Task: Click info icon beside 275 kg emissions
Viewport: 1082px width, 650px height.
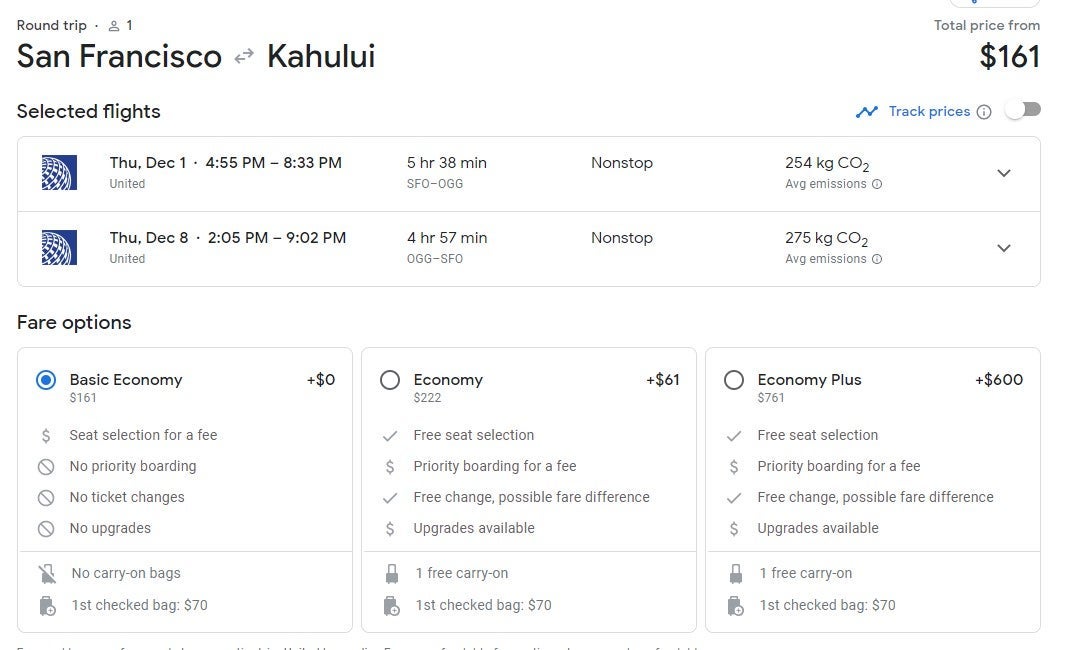Action: pos(877,259)
